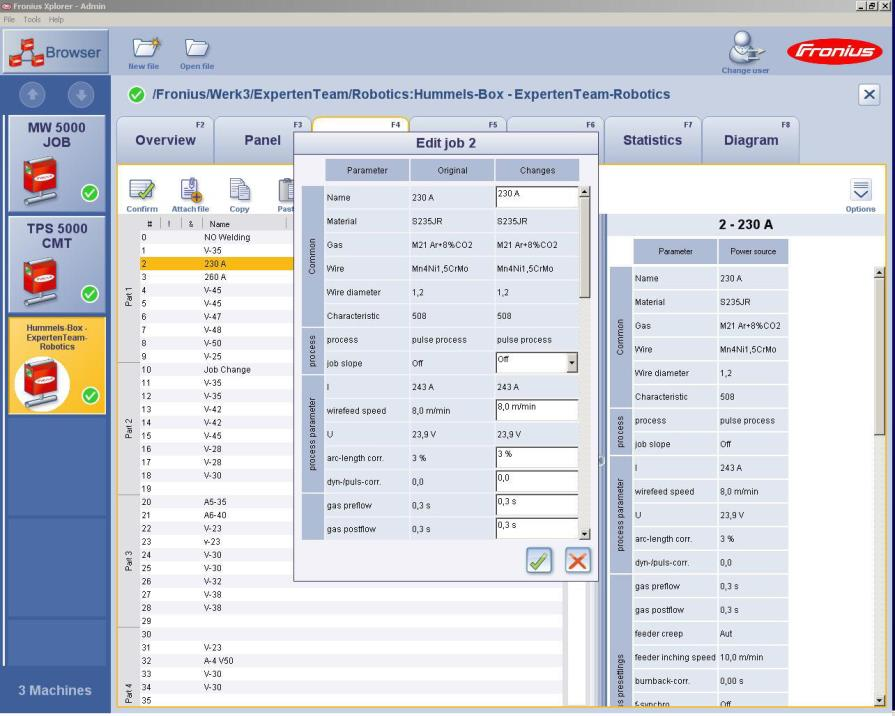The image size is (895, 716).
Task: Switch to the Overview tab
Action: (165, 140)
